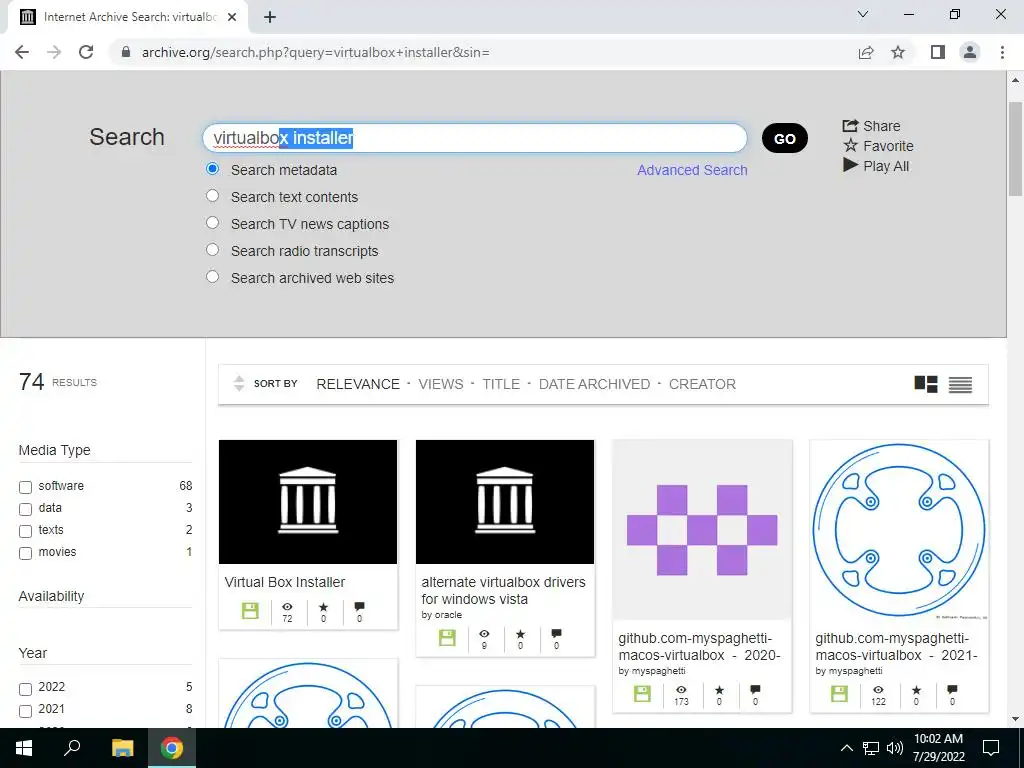
Task: Check the 2022 year filter
Action: 25,689
